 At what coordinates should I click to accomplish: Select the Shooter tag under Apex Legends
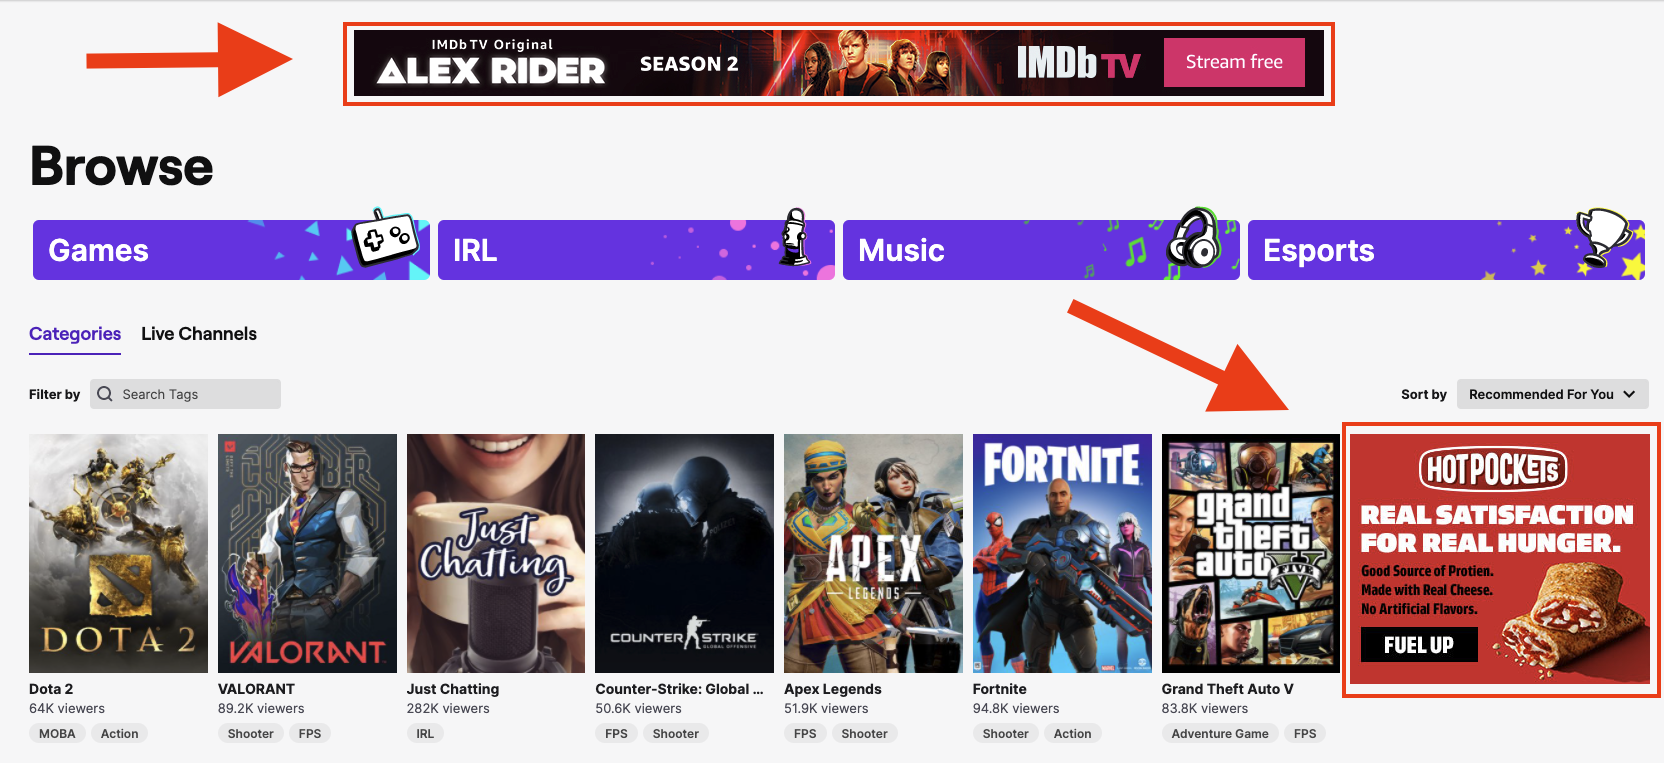[865, 733]
